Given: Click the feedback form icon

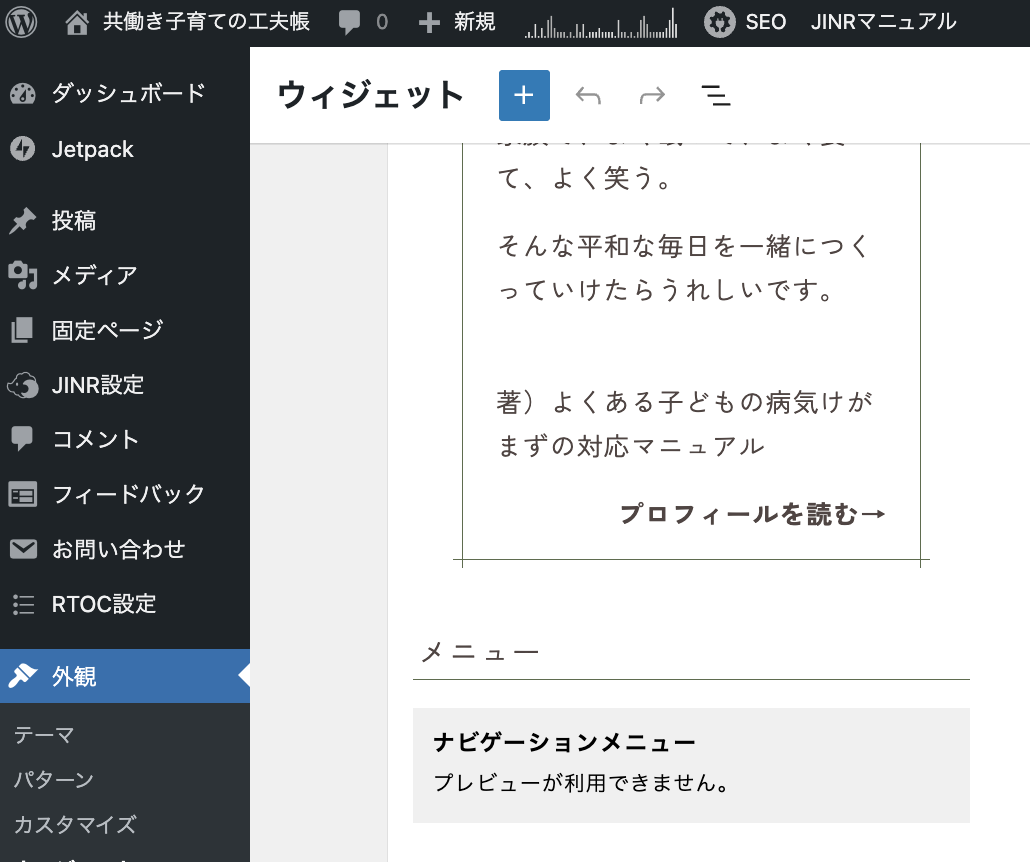Looking at the screenshot, I should click(23, 495).
